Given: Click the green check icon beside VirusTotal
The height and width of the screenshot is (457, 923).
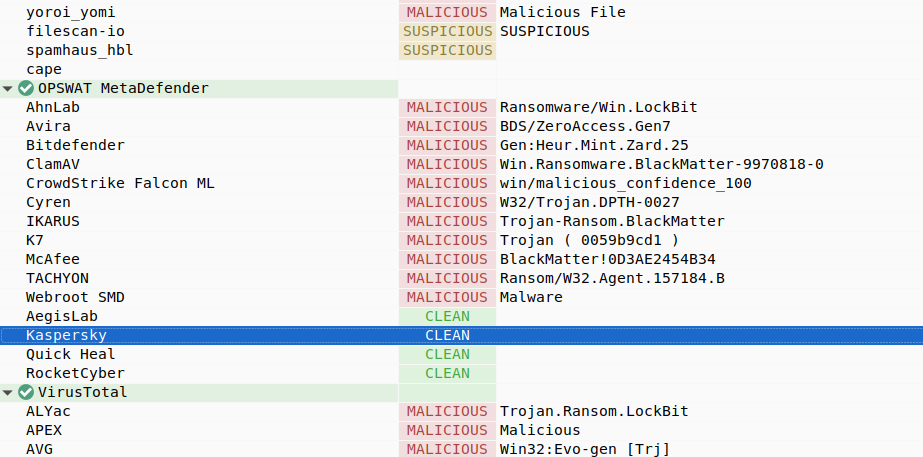Looking at the screenshot, I should (25, 392).
